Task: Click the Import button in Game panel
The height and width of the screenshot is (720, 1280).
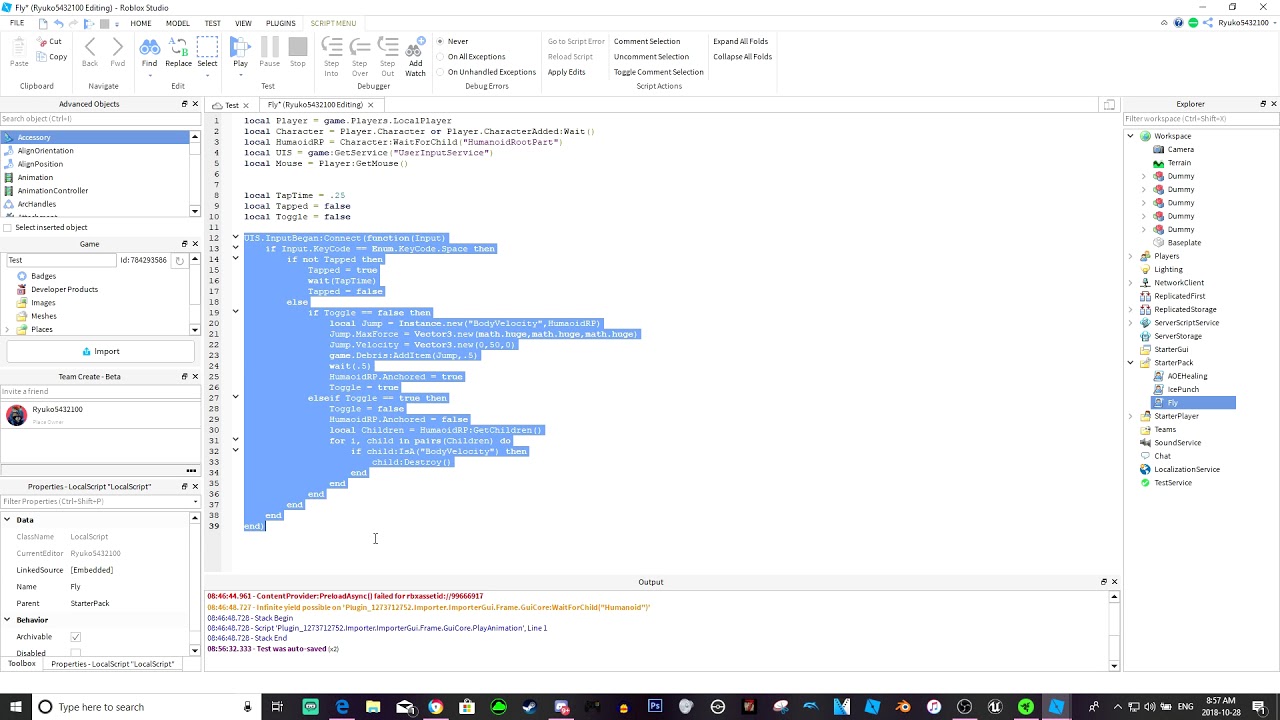Action: [100, 352]
